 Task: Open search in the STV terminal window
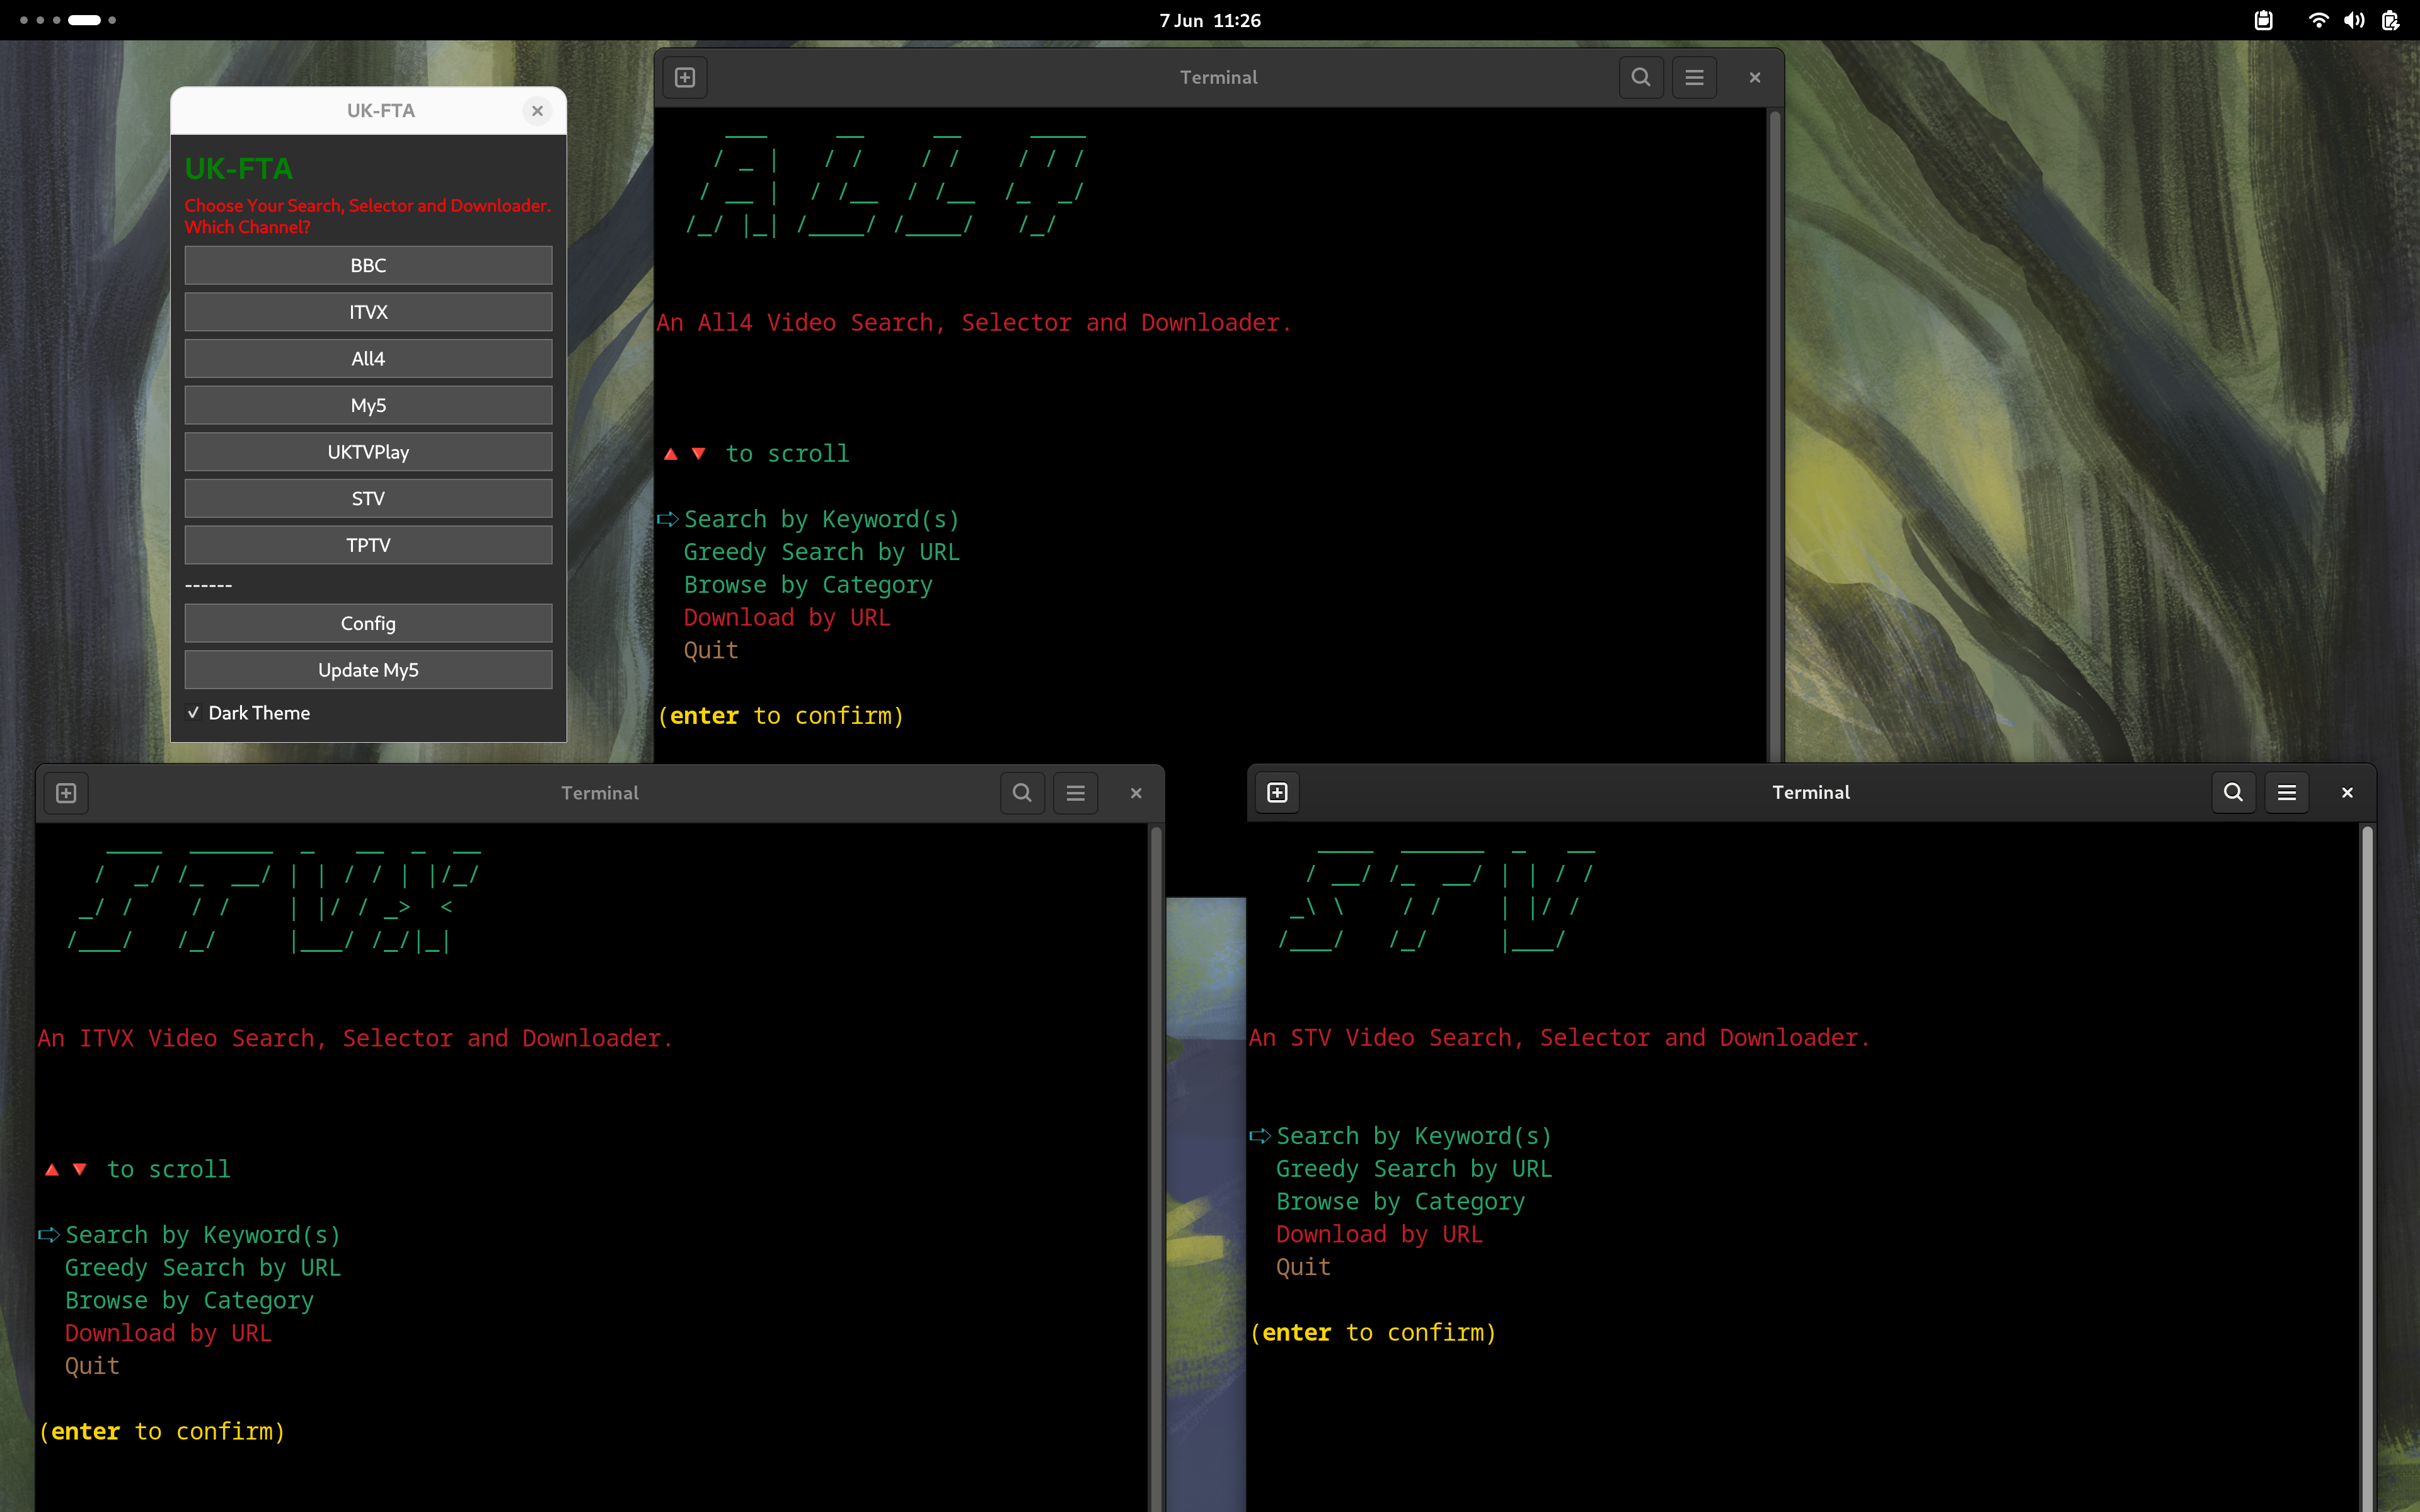(2233, 793)
